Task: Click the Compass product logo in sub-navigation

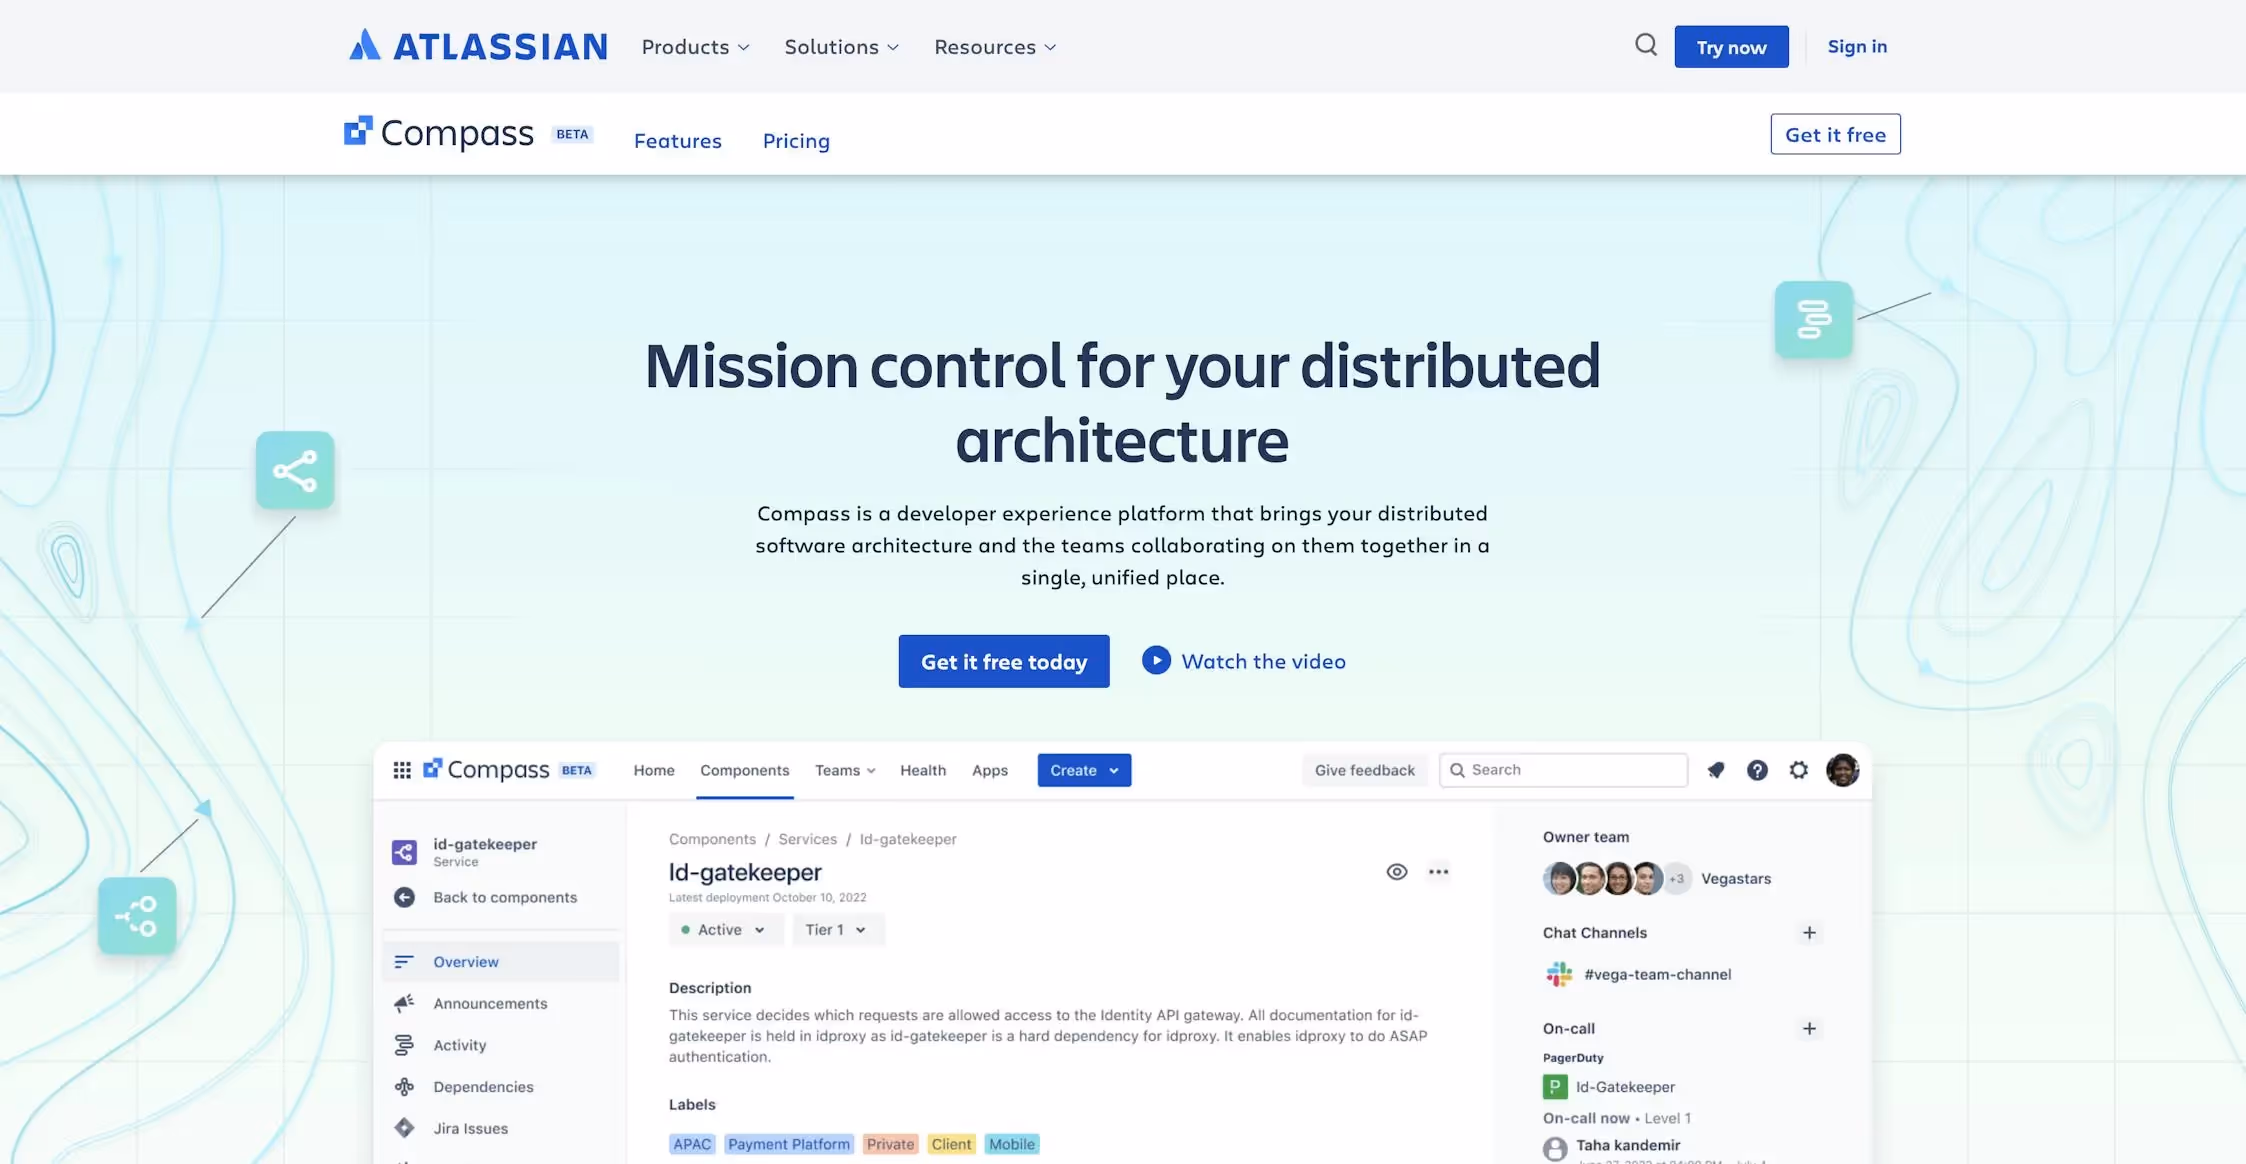Action: 439,133
